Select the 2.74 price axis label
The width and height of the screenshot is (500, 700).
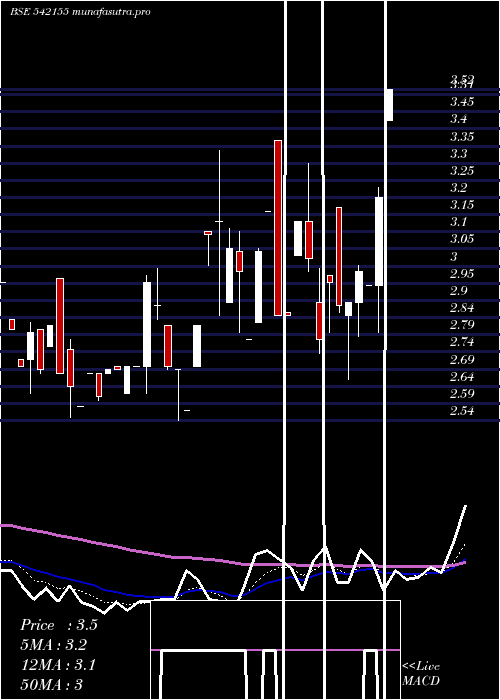(x=462, y=342)
